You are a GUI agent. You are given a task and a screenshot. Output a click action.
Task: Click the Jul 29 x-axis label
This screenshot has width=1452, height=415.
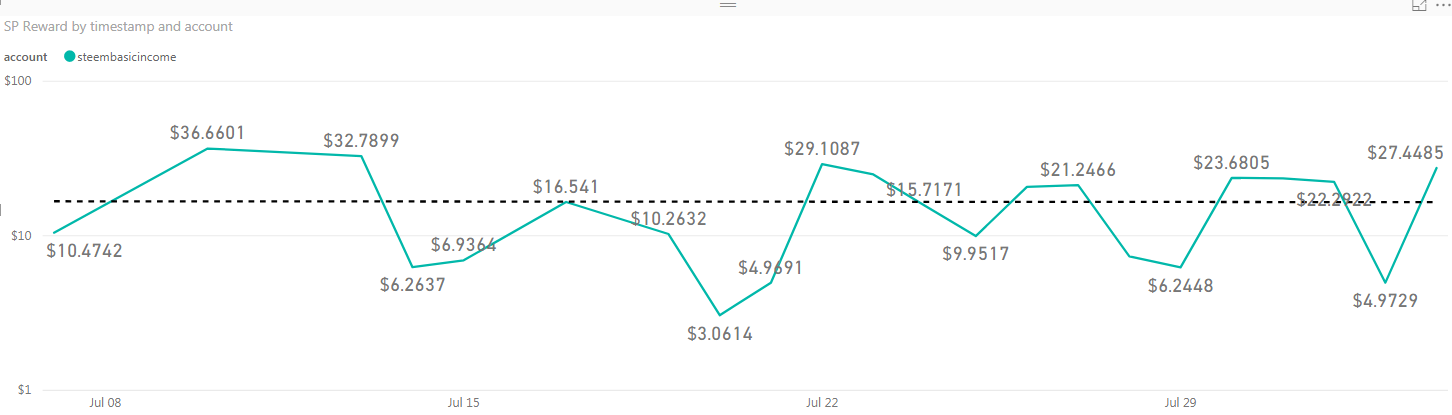tap(1181, 402)
